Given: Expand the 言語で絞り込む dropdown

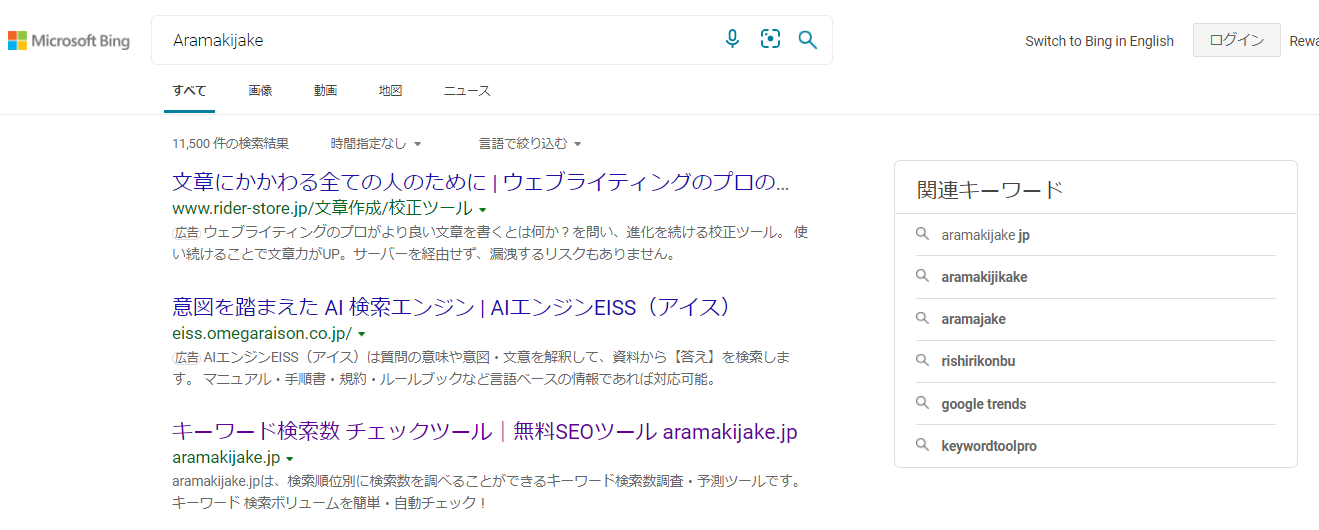Looking at the screenshot, I should (x=530, y=144).
